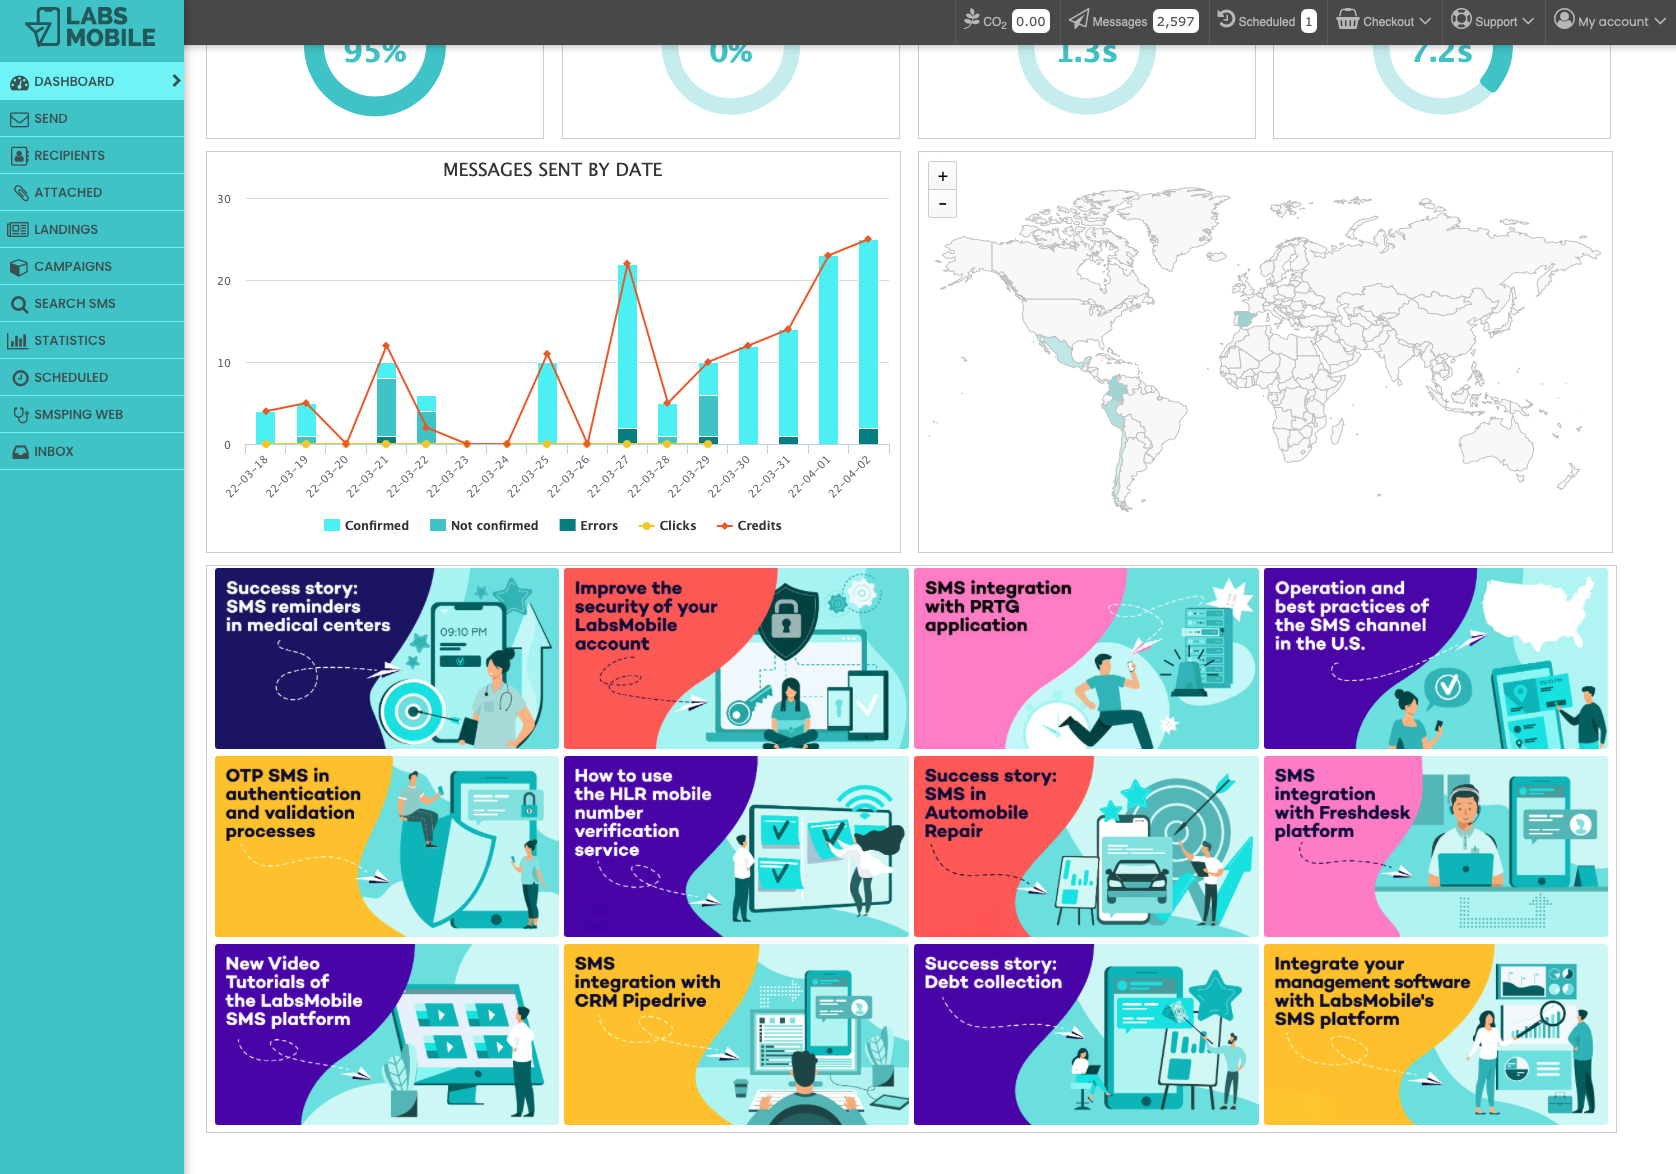Zoom out on the world map
This screenshot has width=1676, height=1174.
(x=943, y=204)
